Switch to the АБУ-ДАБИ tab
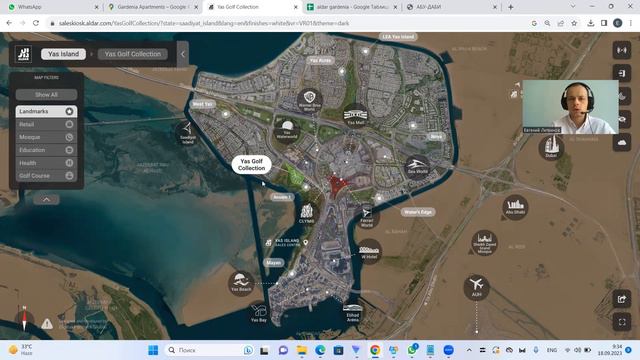The width and height of the screenshot is (640, 360). tap(451, 7)
